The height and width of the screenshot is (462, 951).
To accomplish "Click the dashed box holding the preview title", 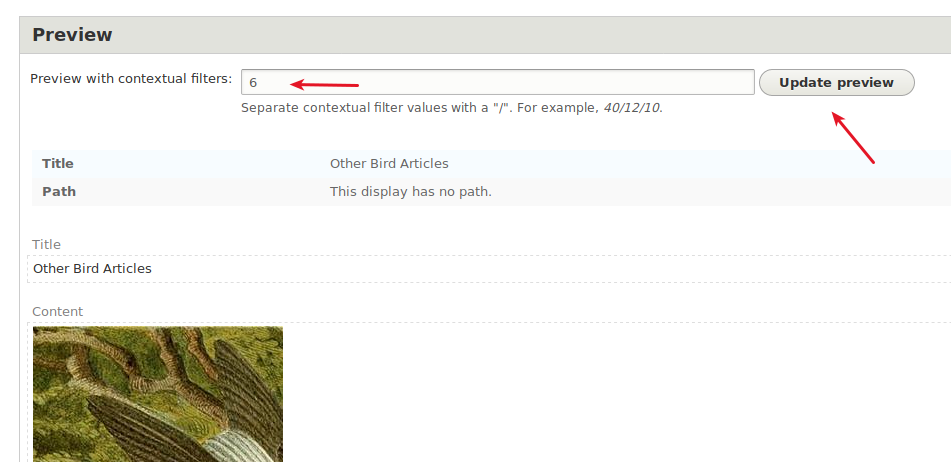I will pyautogui.click(x=489, y=269).
